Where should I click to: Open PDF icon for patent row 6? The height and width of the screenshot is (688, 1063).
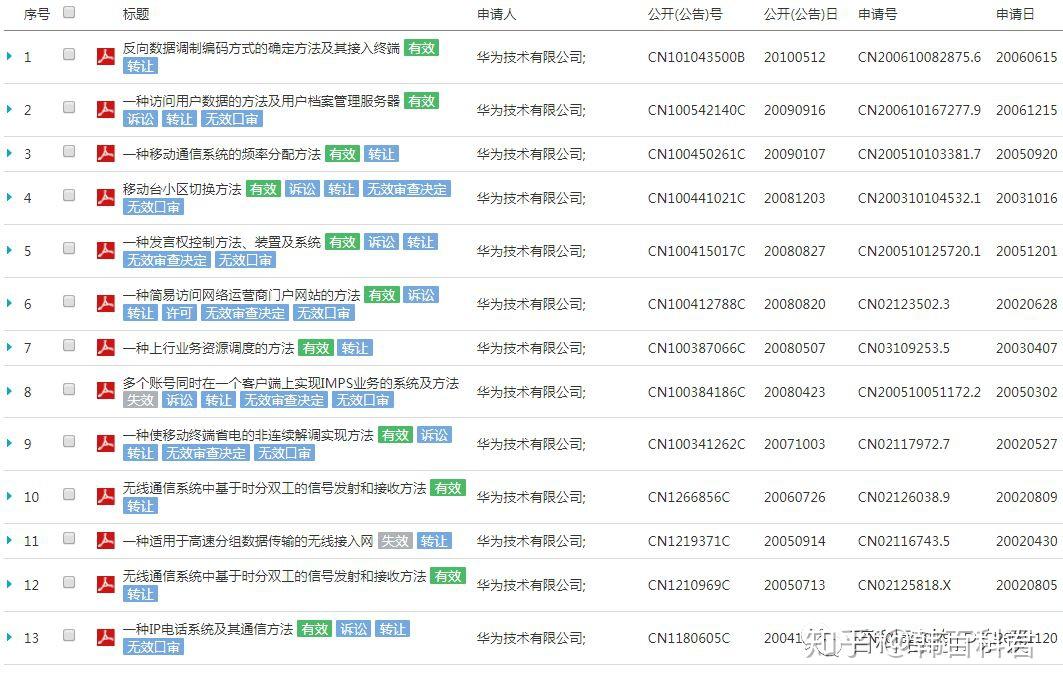[x=105, y=303]
